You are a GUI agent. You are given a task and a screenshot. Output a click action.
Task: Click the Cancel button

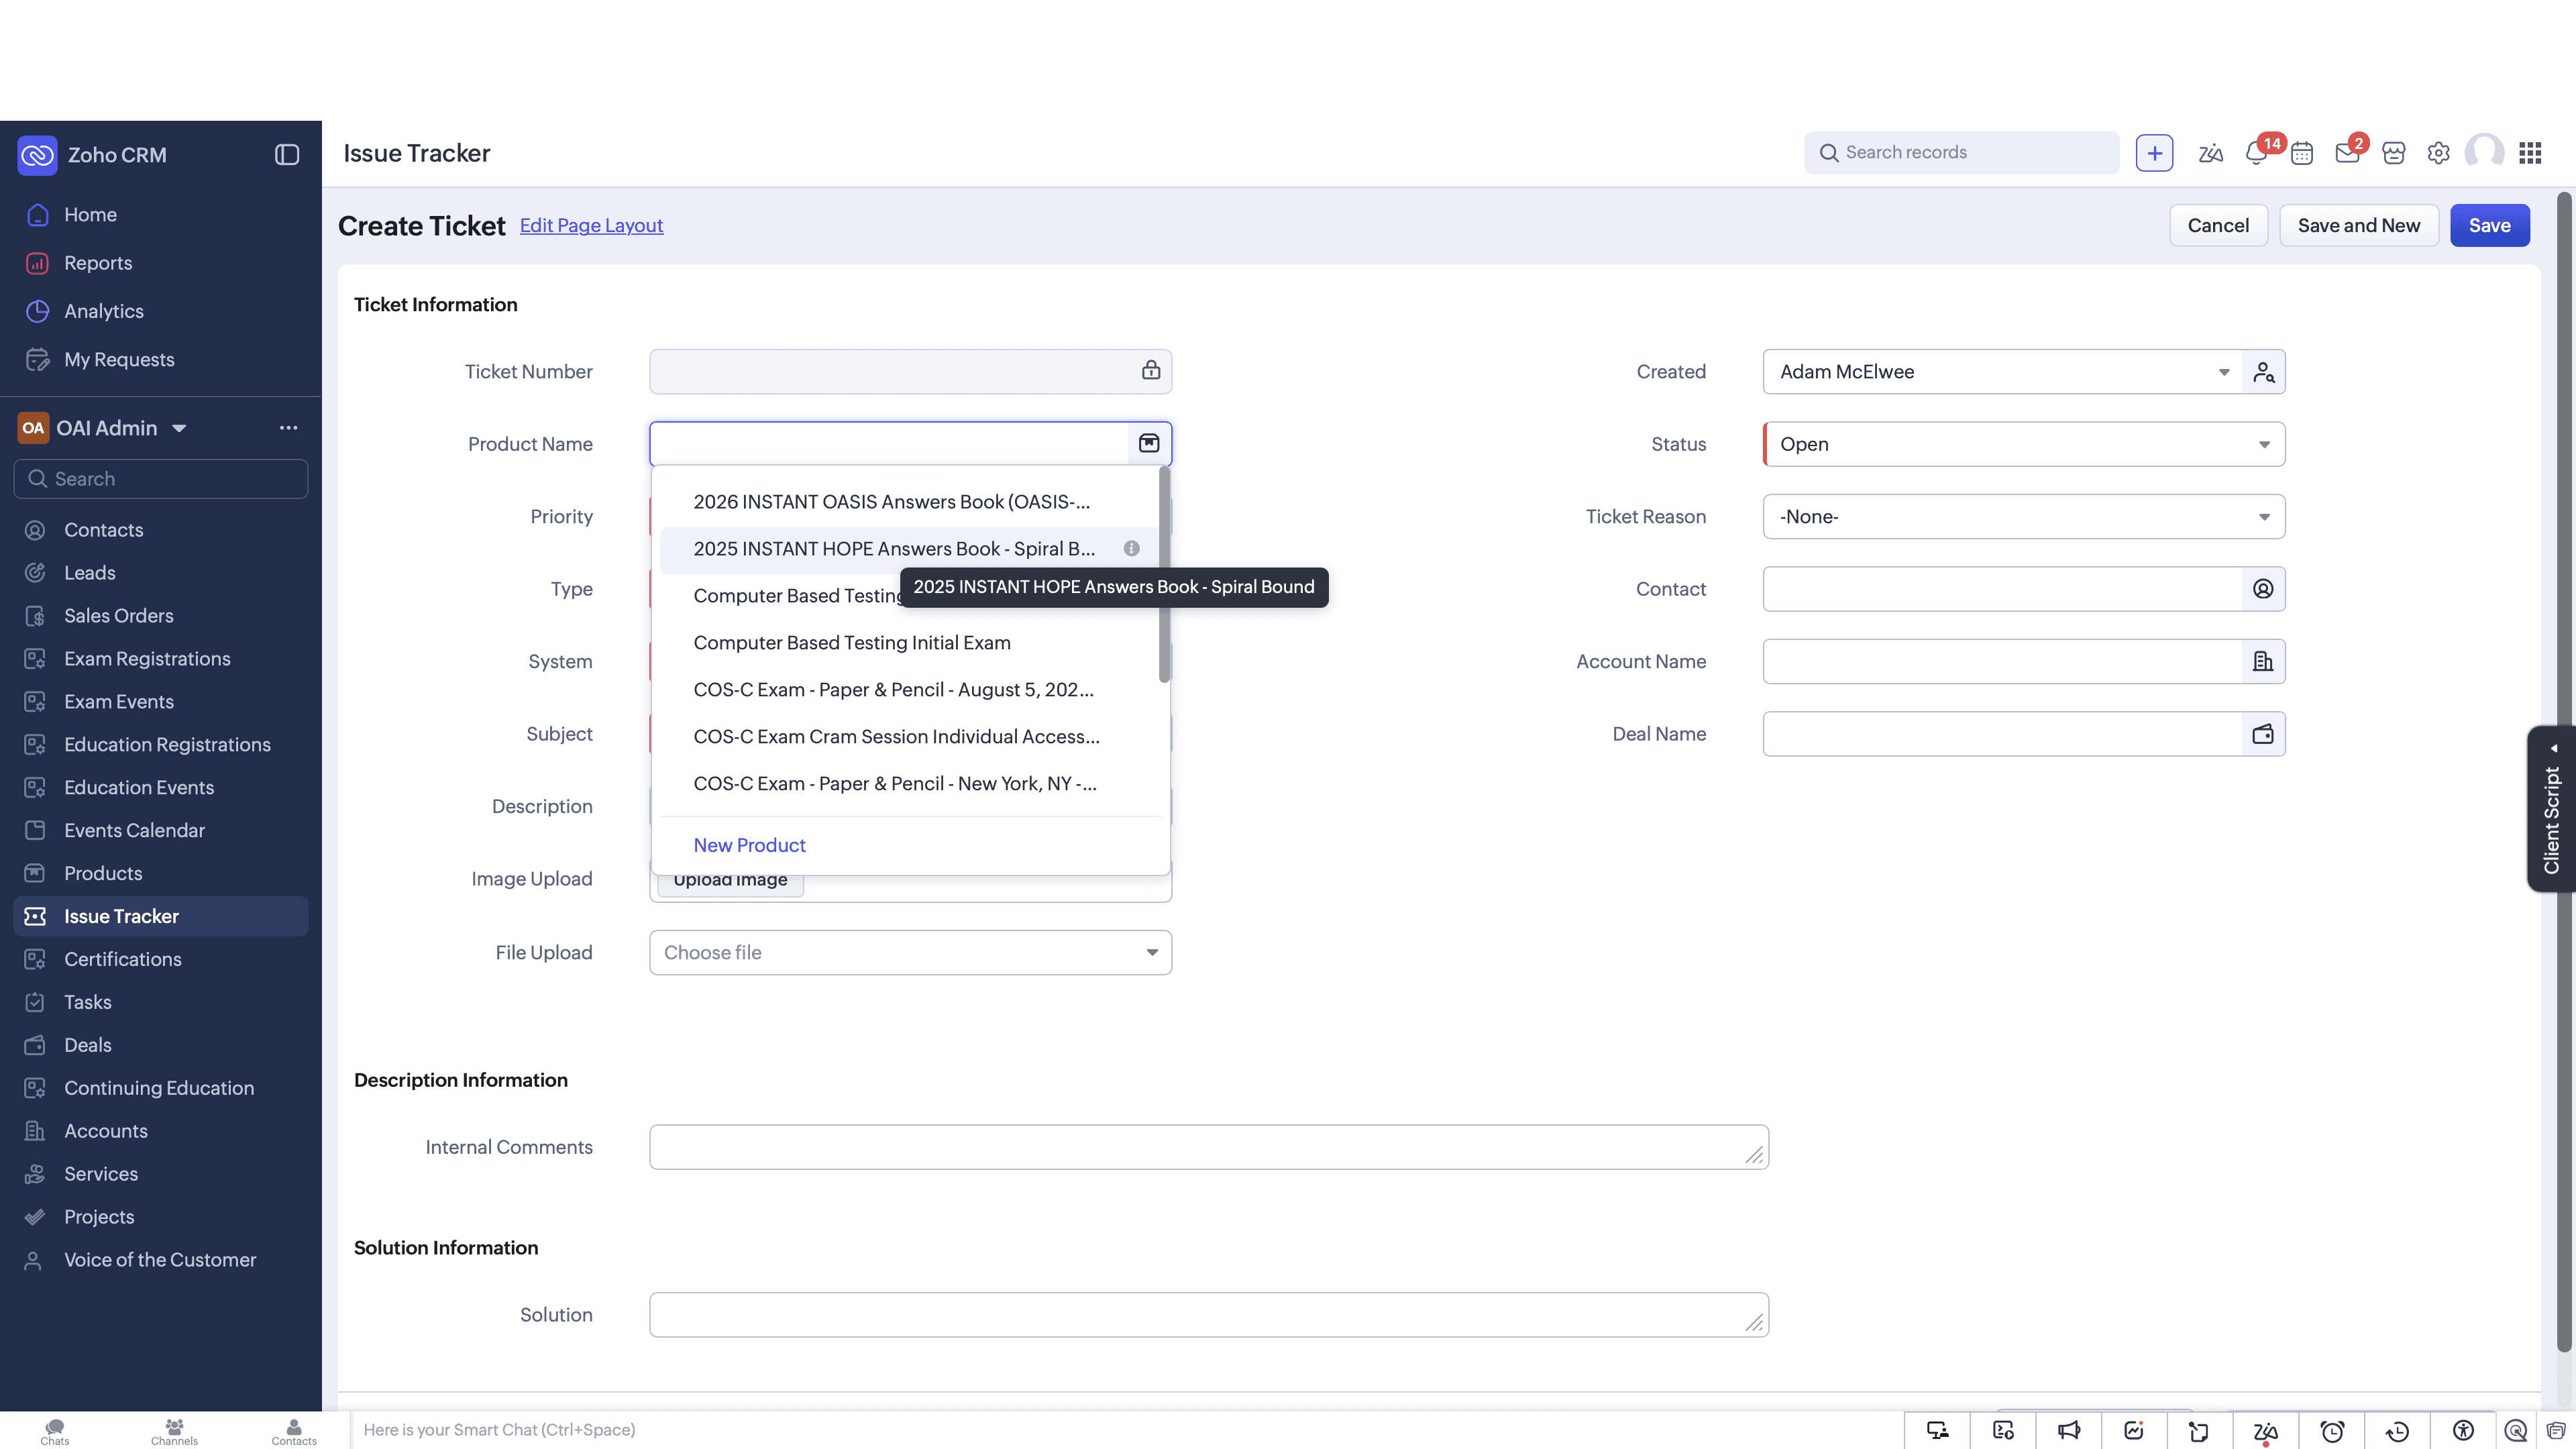coord(2218,225)
